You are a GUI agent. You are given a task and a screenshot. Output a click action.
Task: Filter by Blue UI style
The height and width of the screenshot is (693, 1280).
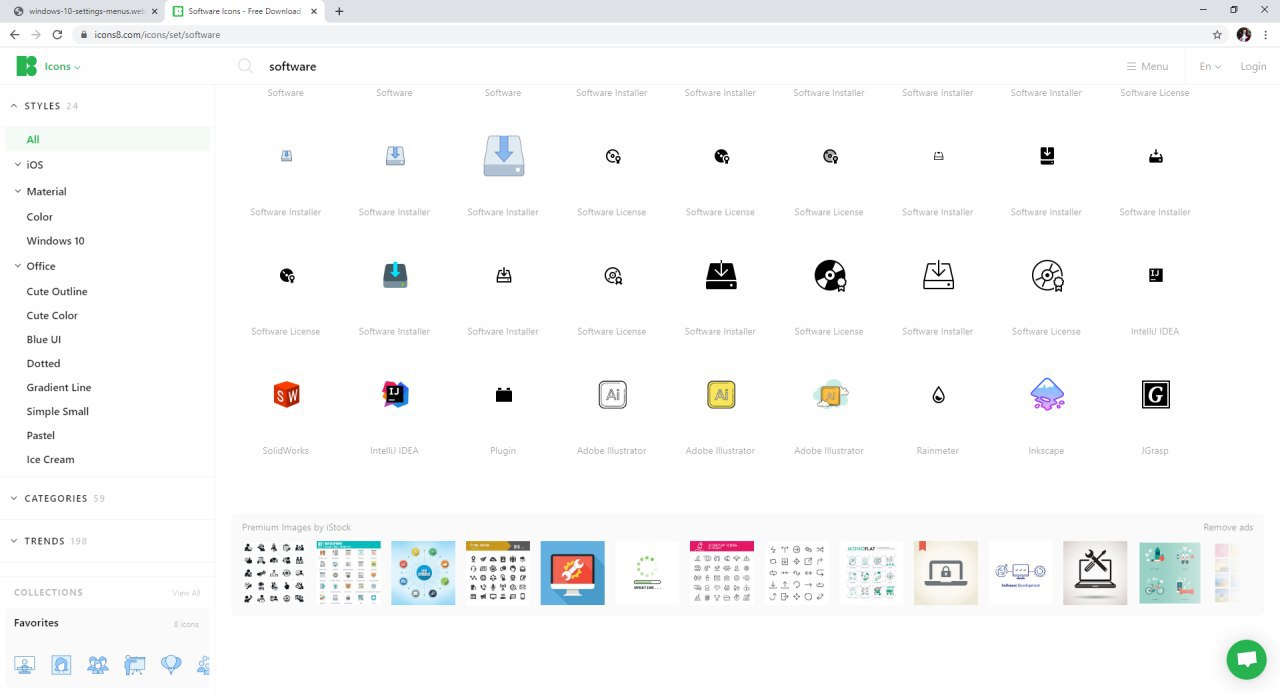(43, 340)
